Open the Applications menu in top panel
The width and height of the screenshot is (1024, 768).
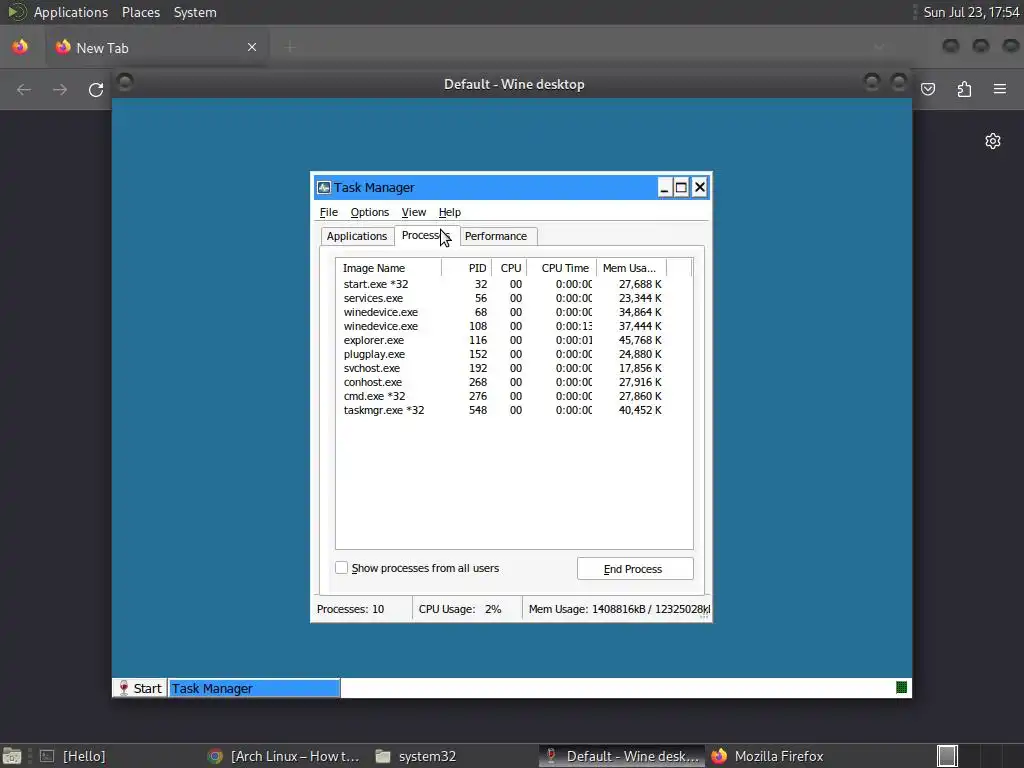pos(71,12)
